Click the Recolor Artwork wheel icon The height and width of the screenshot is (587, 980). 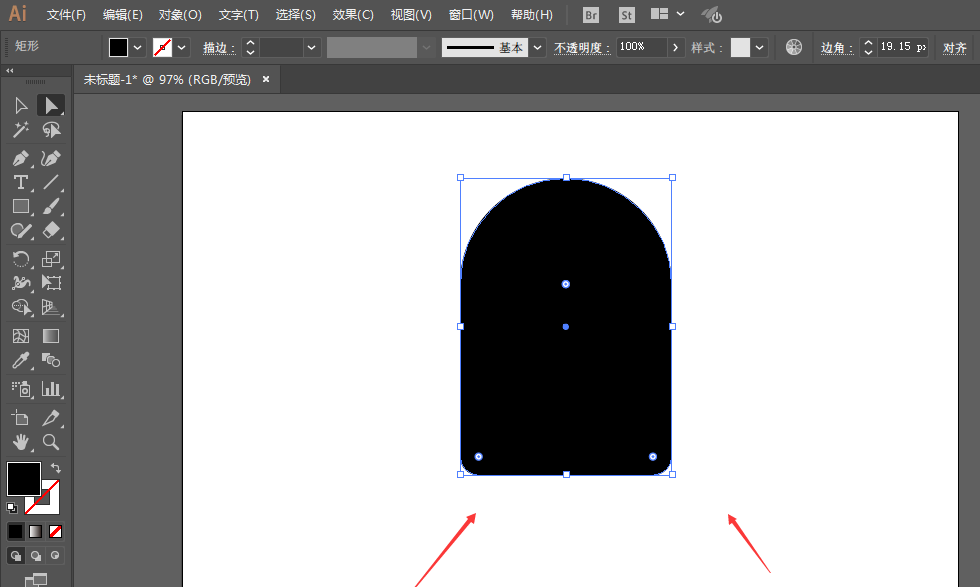794,47
